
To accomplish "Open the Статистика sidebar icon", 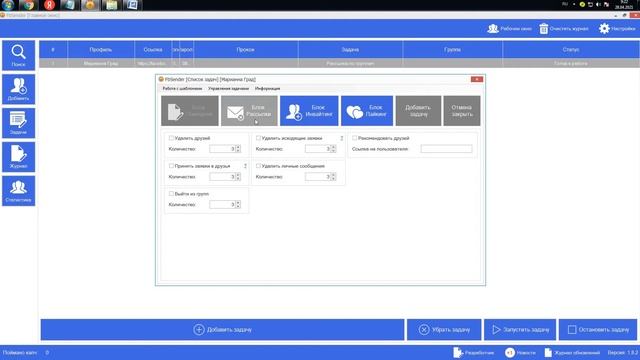I will pyautogui.click(x=18, y=191).
